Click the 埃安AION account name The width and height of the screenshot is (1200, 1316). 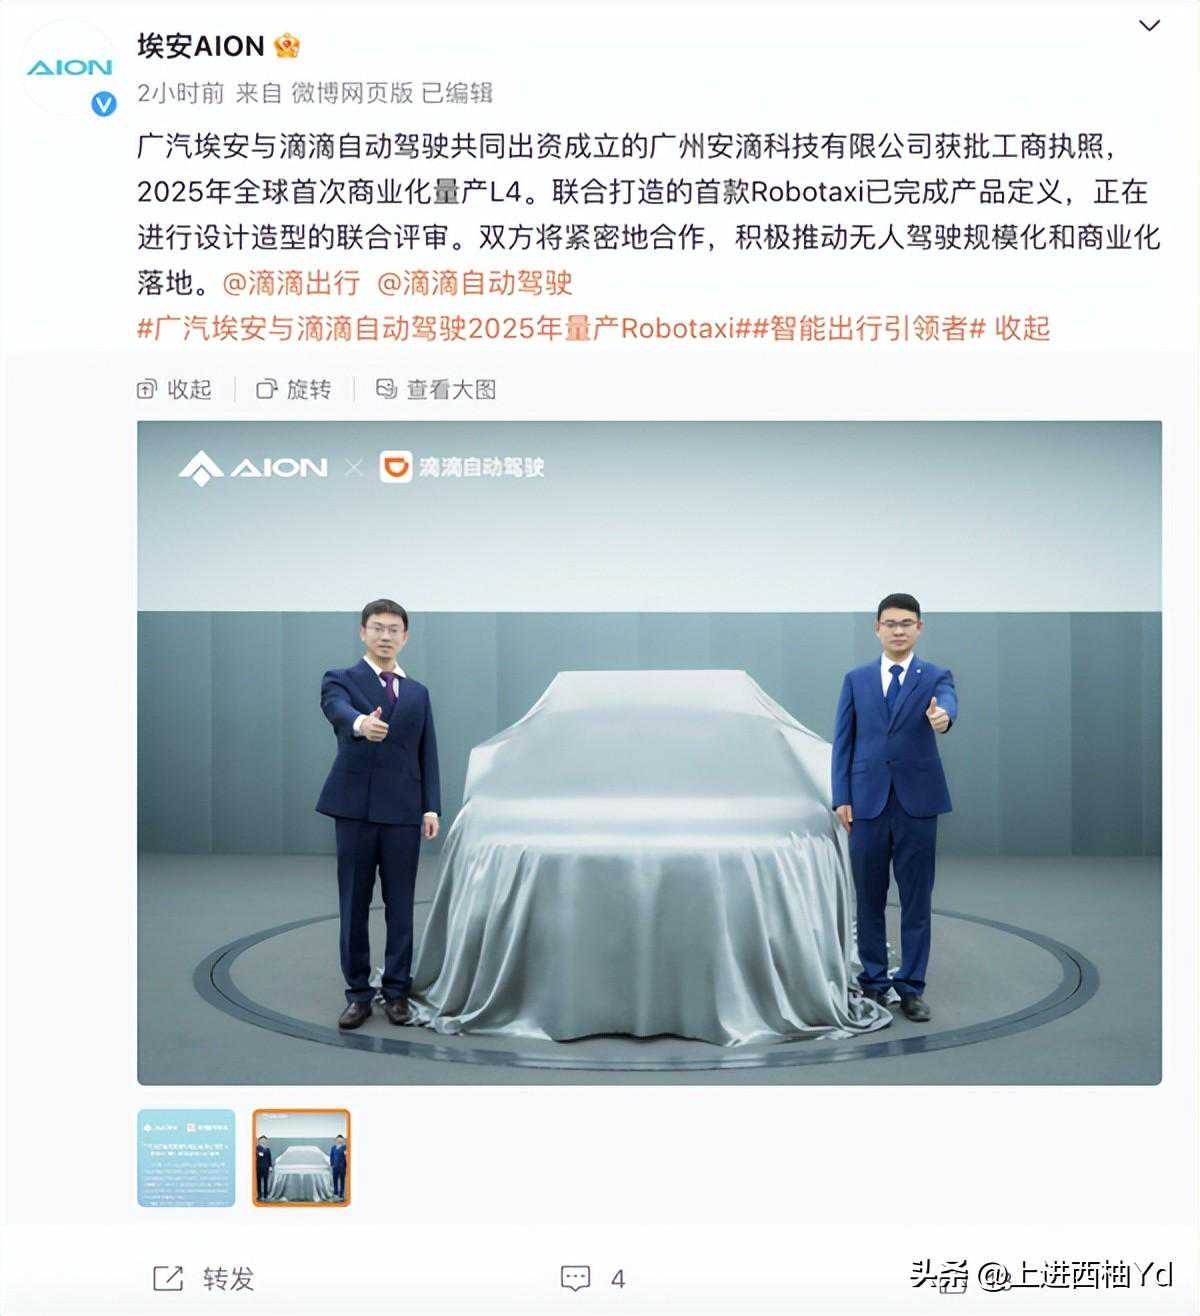click(x=200, y=46)
